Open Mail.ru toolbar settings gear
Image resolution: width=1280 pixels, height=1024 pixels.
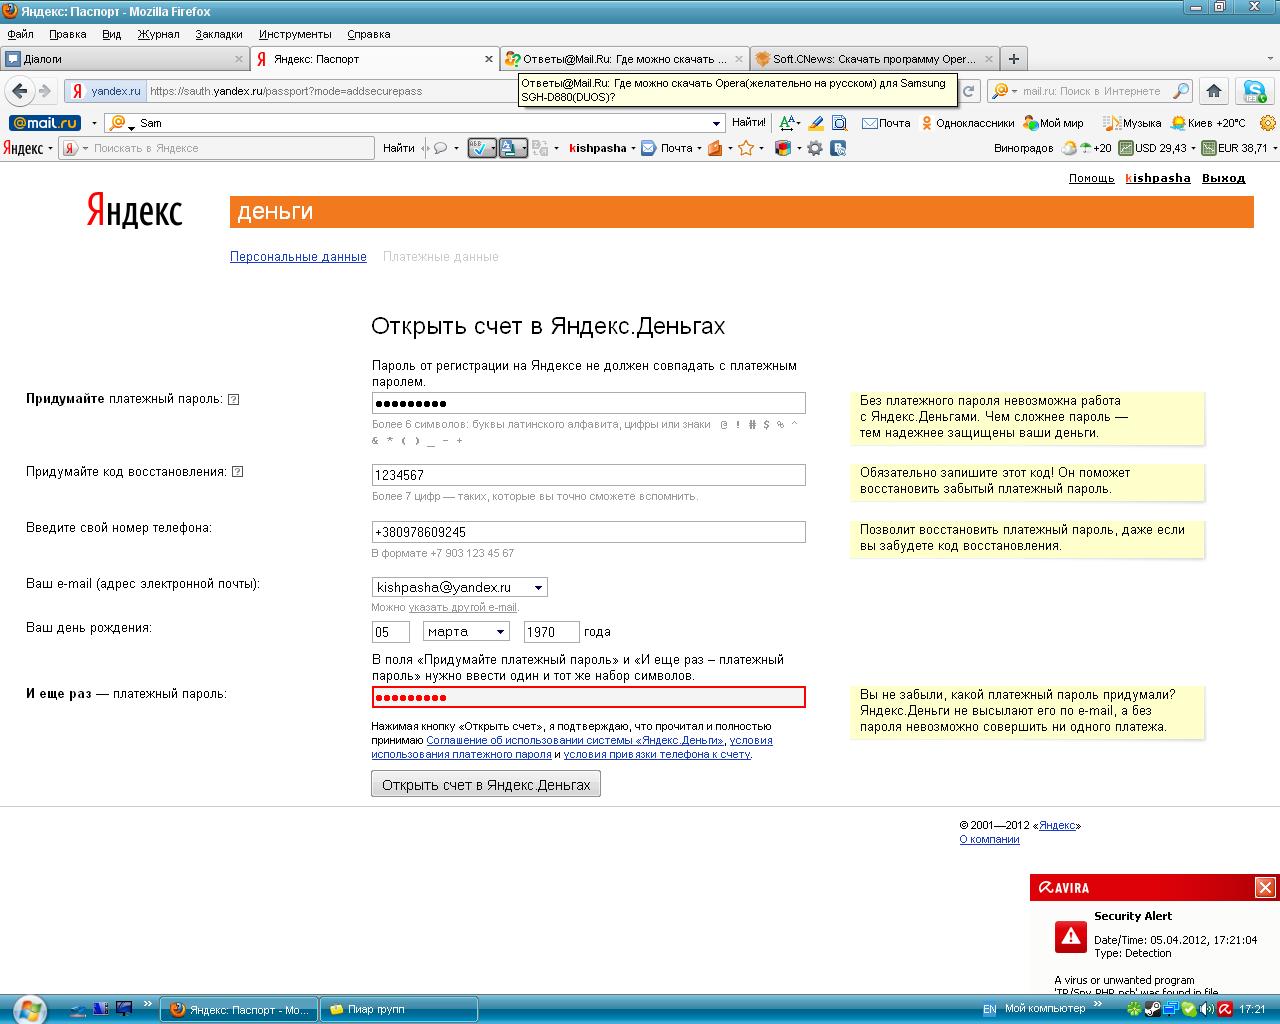coord(1268,123)
